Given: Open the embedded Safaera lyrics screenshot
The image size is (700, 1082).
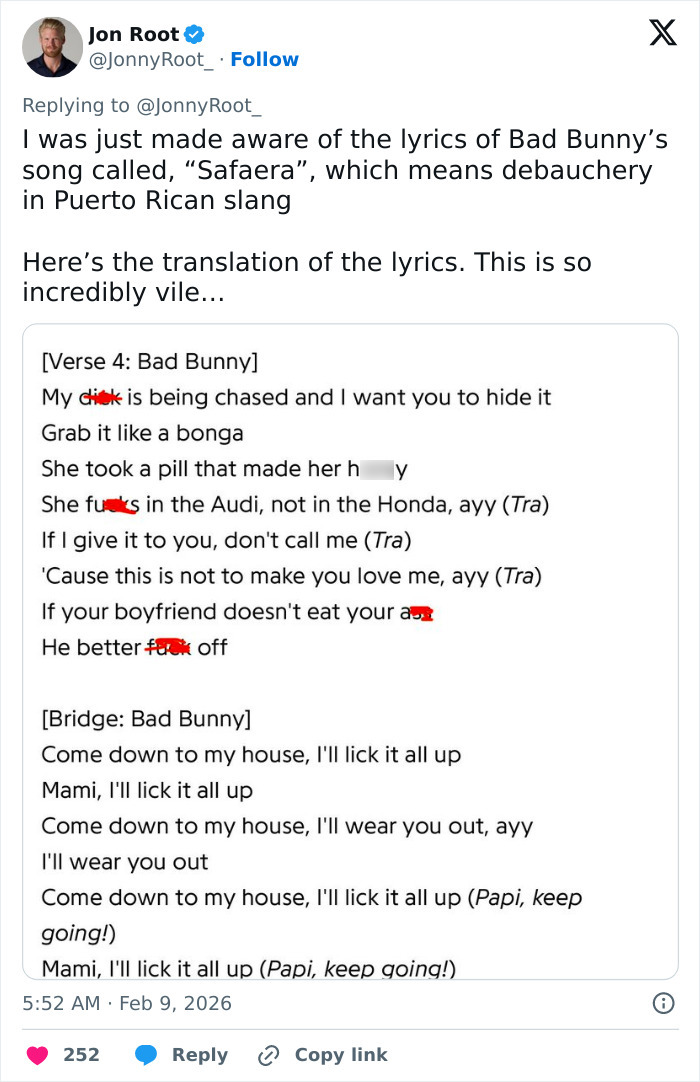Looking at the screenshot, I should point(350,650).
